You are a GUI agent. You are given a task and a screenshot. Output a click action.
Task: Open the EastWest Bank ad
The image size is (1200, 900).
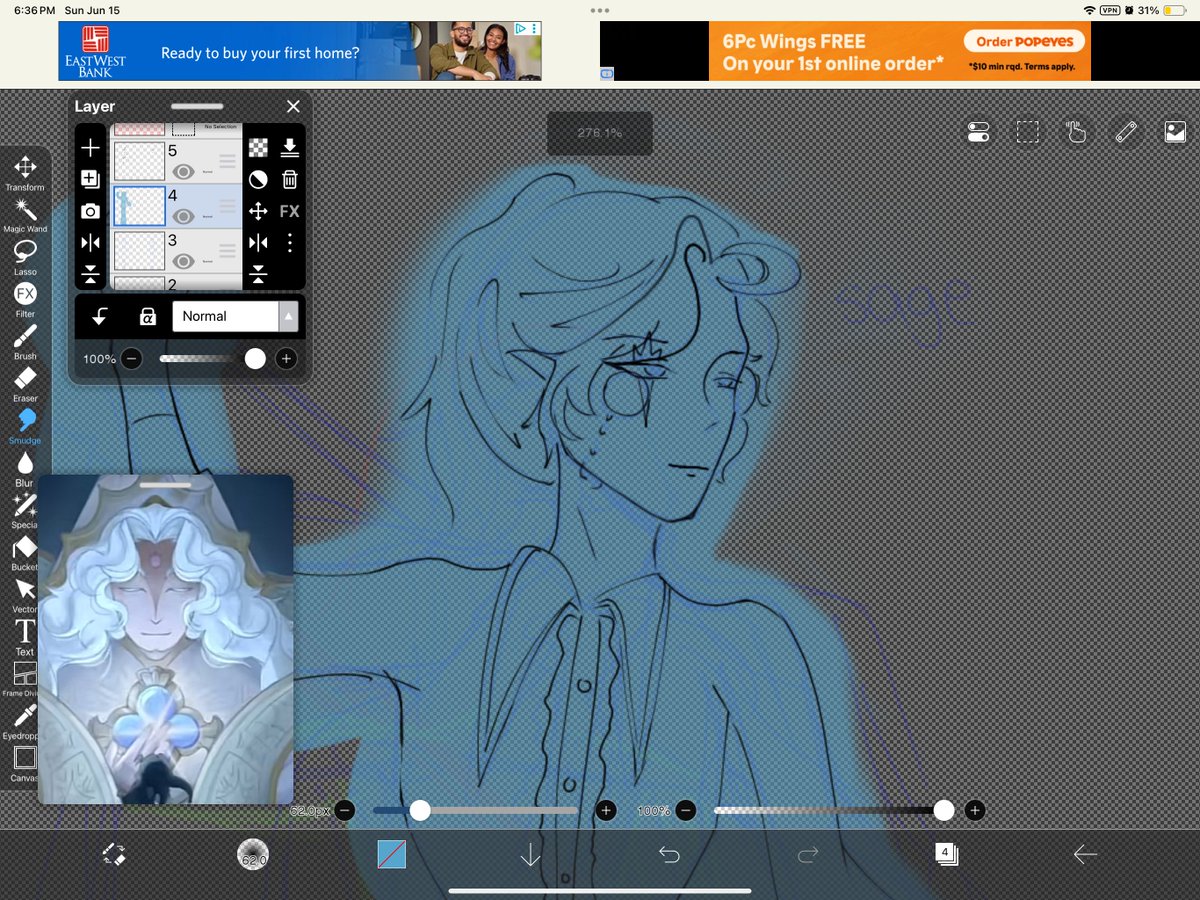coord(300,51)
